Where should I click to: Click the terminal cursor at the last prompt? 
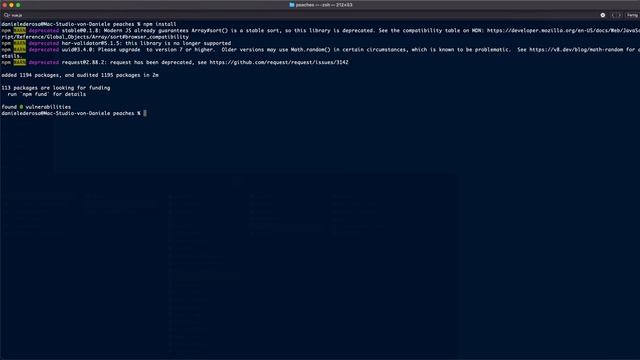tap(145, 113)
